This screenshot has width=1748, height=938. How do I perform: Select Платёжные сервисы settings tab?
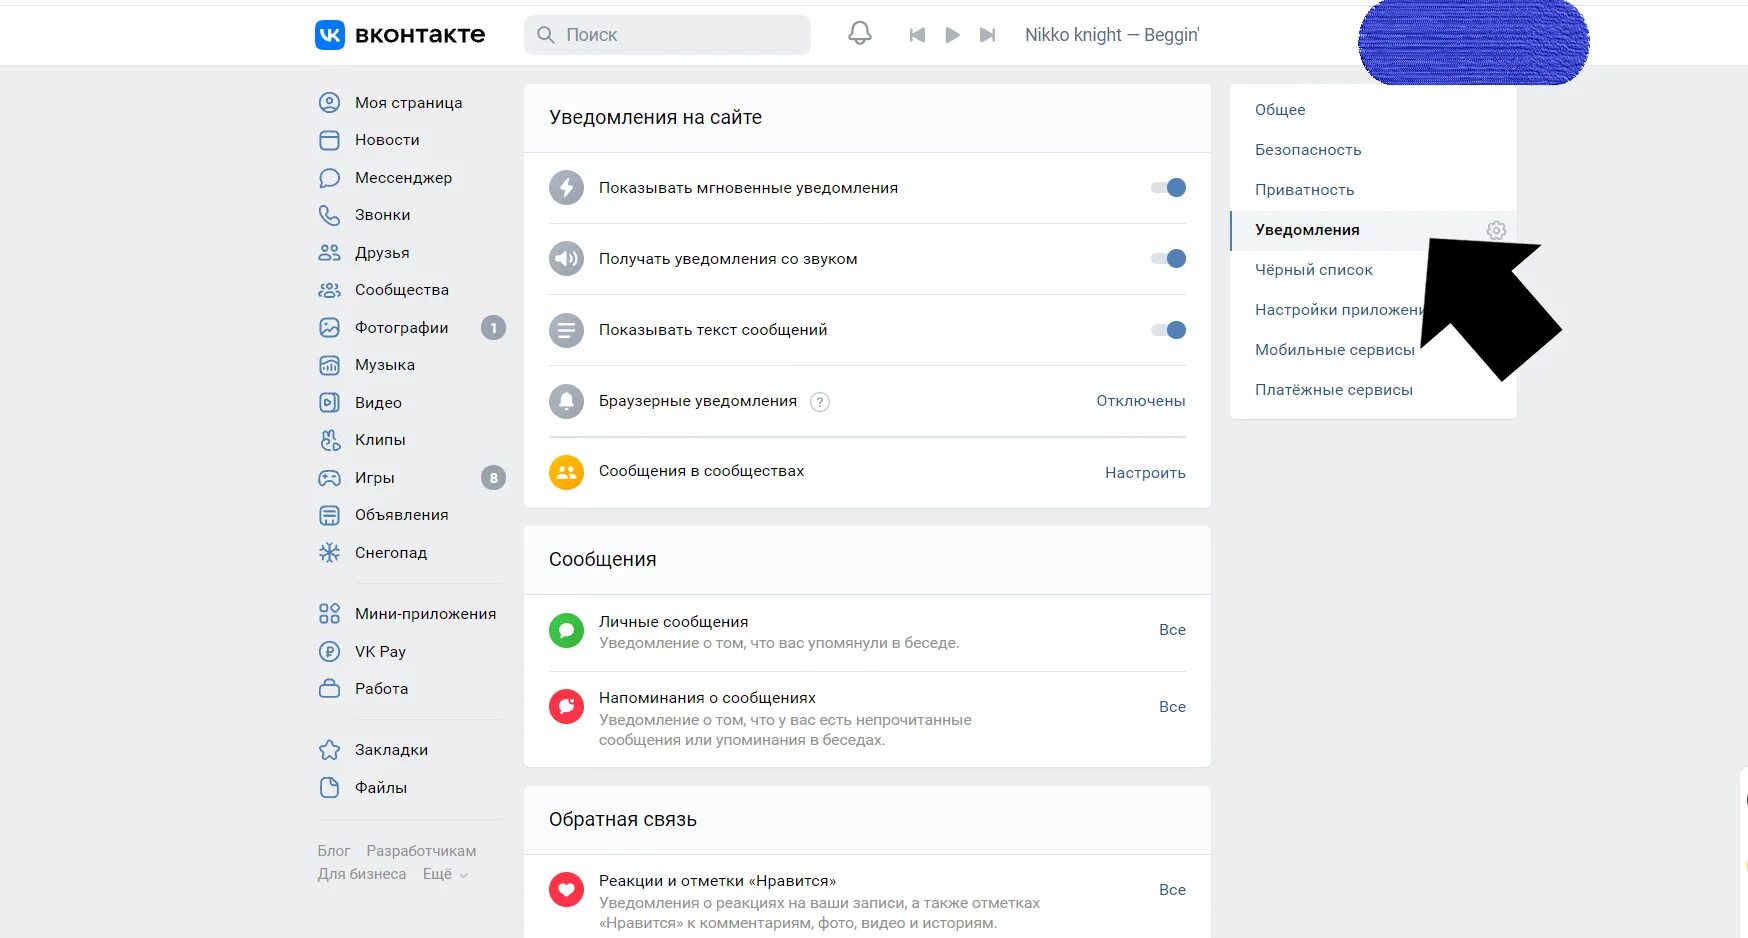coord(1373,390)
